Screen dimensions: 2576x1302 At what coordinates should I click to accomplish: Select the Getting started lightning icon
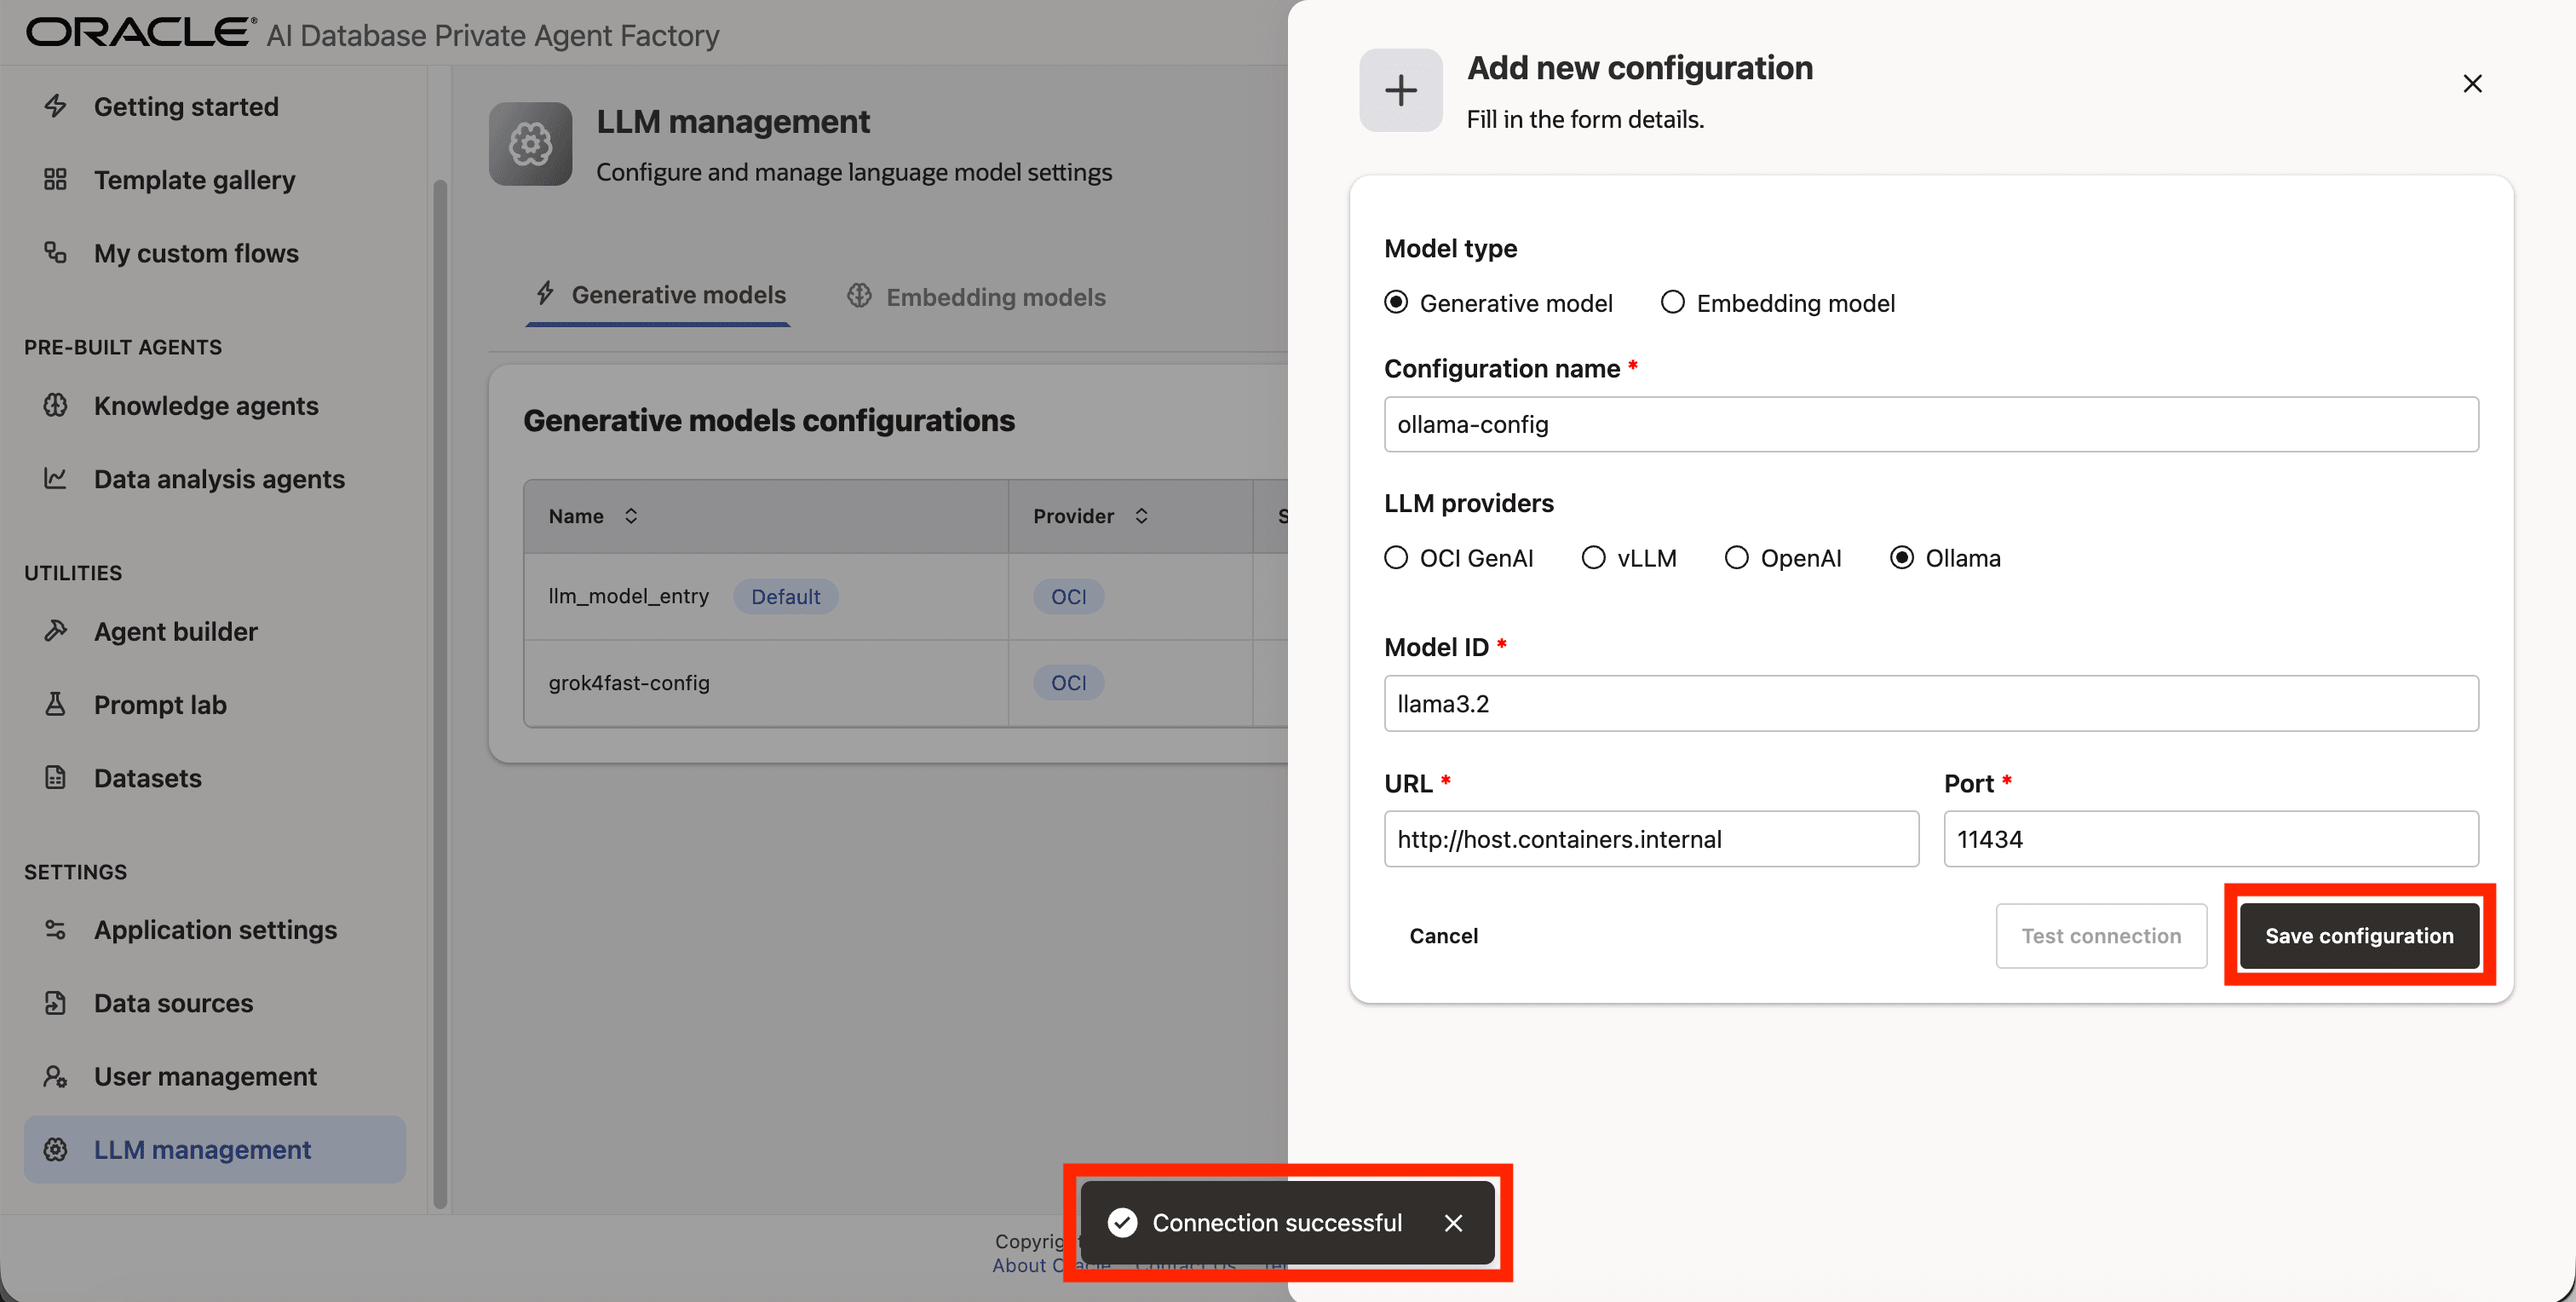(56, 106)
